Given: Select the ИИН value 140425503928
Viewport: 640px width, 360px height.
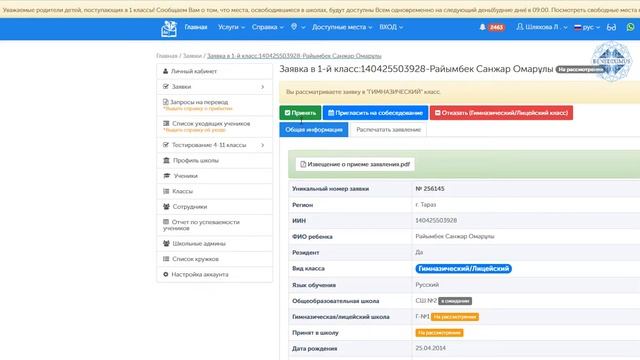Looking at the screenshot, I should click(x=436, y=220).
